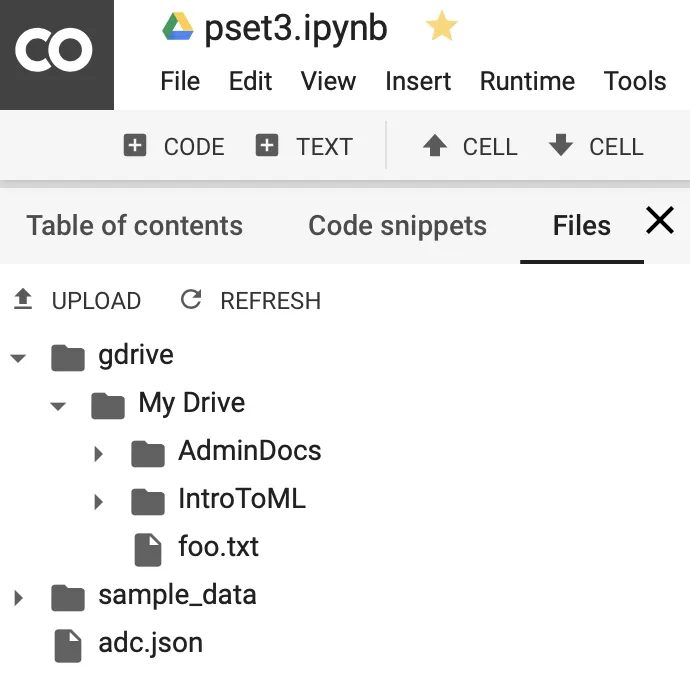Add a new code cell

(x=174, y=147)
